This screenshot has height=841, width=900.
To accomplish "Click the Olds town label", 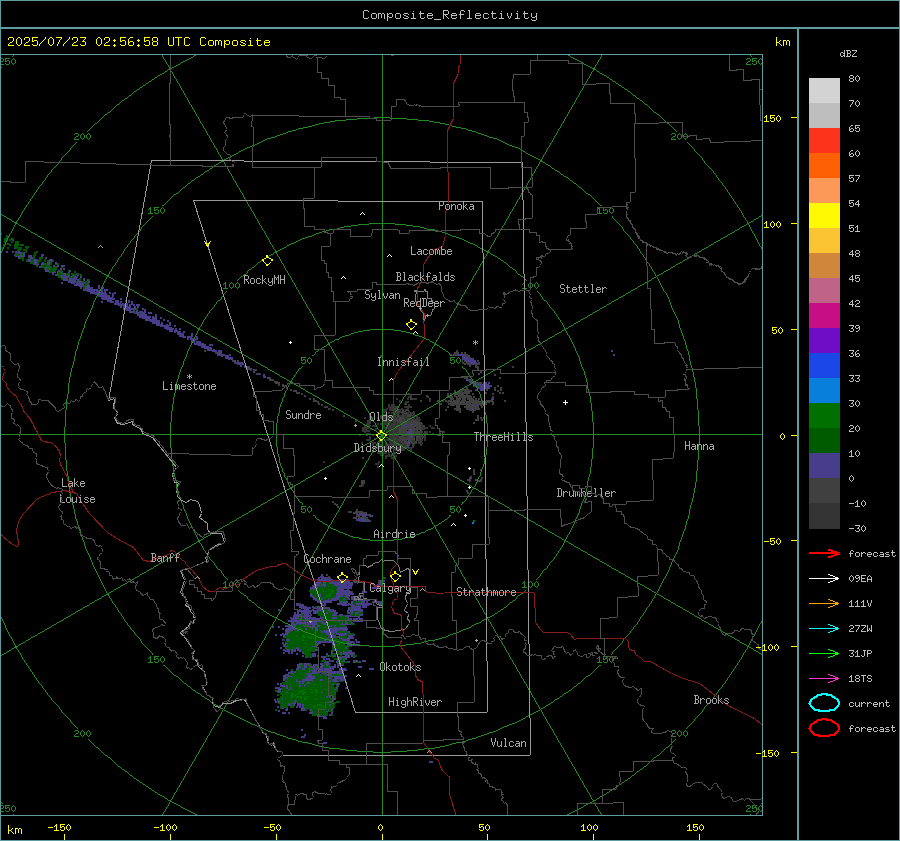I will [381, 417].
